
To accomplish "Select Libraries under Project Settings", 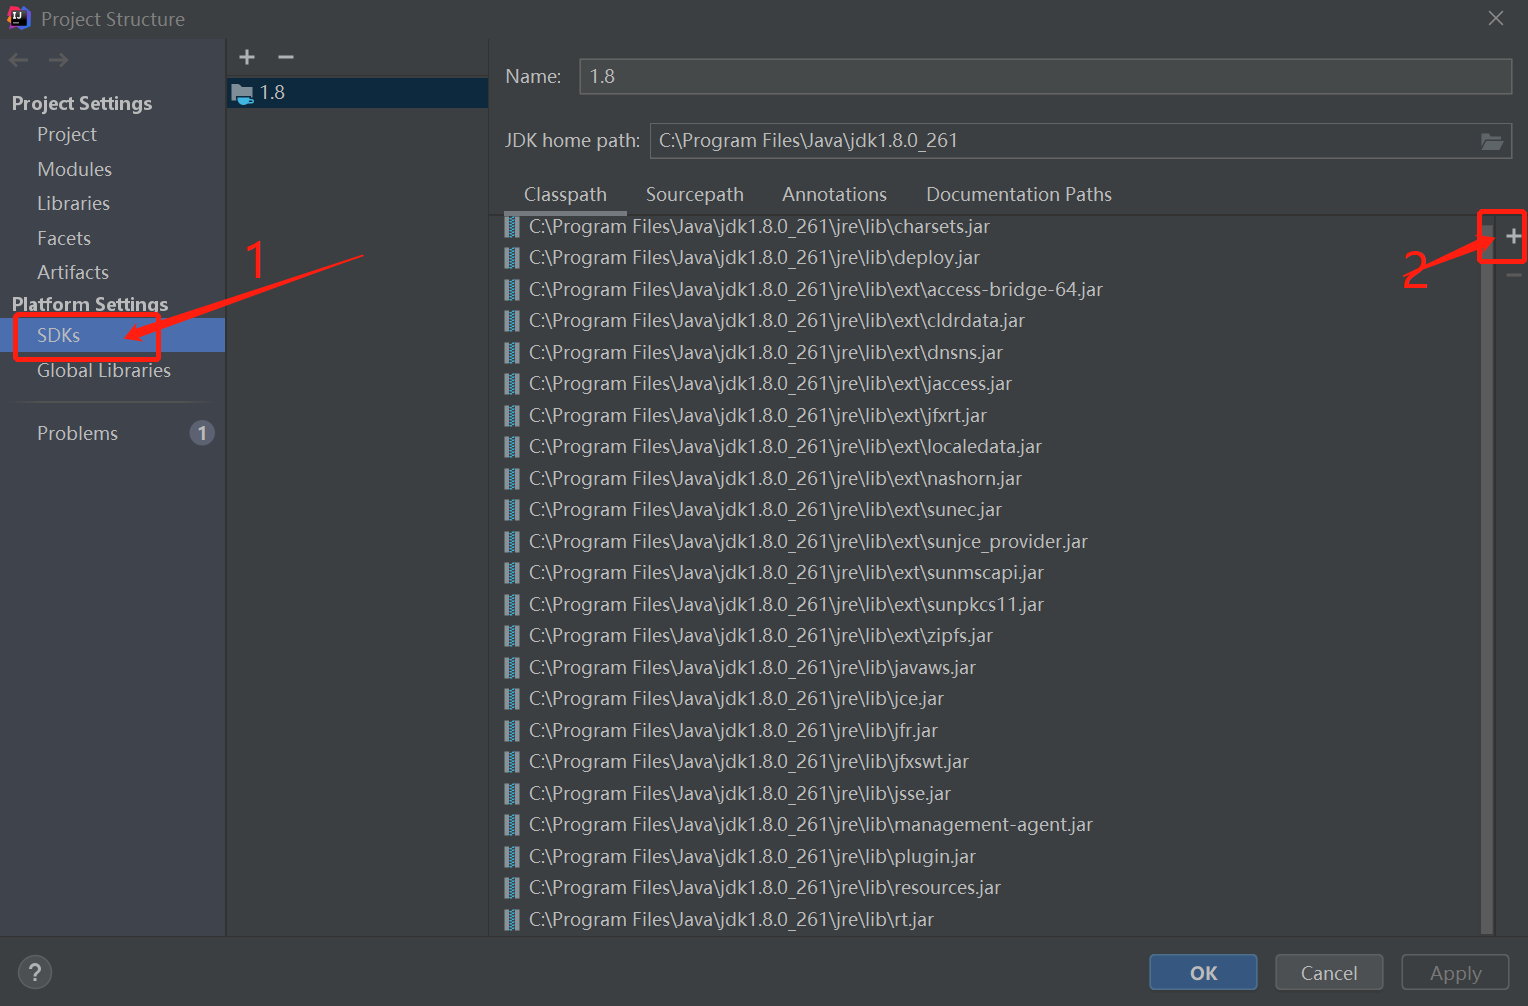I will pos(73,203).
